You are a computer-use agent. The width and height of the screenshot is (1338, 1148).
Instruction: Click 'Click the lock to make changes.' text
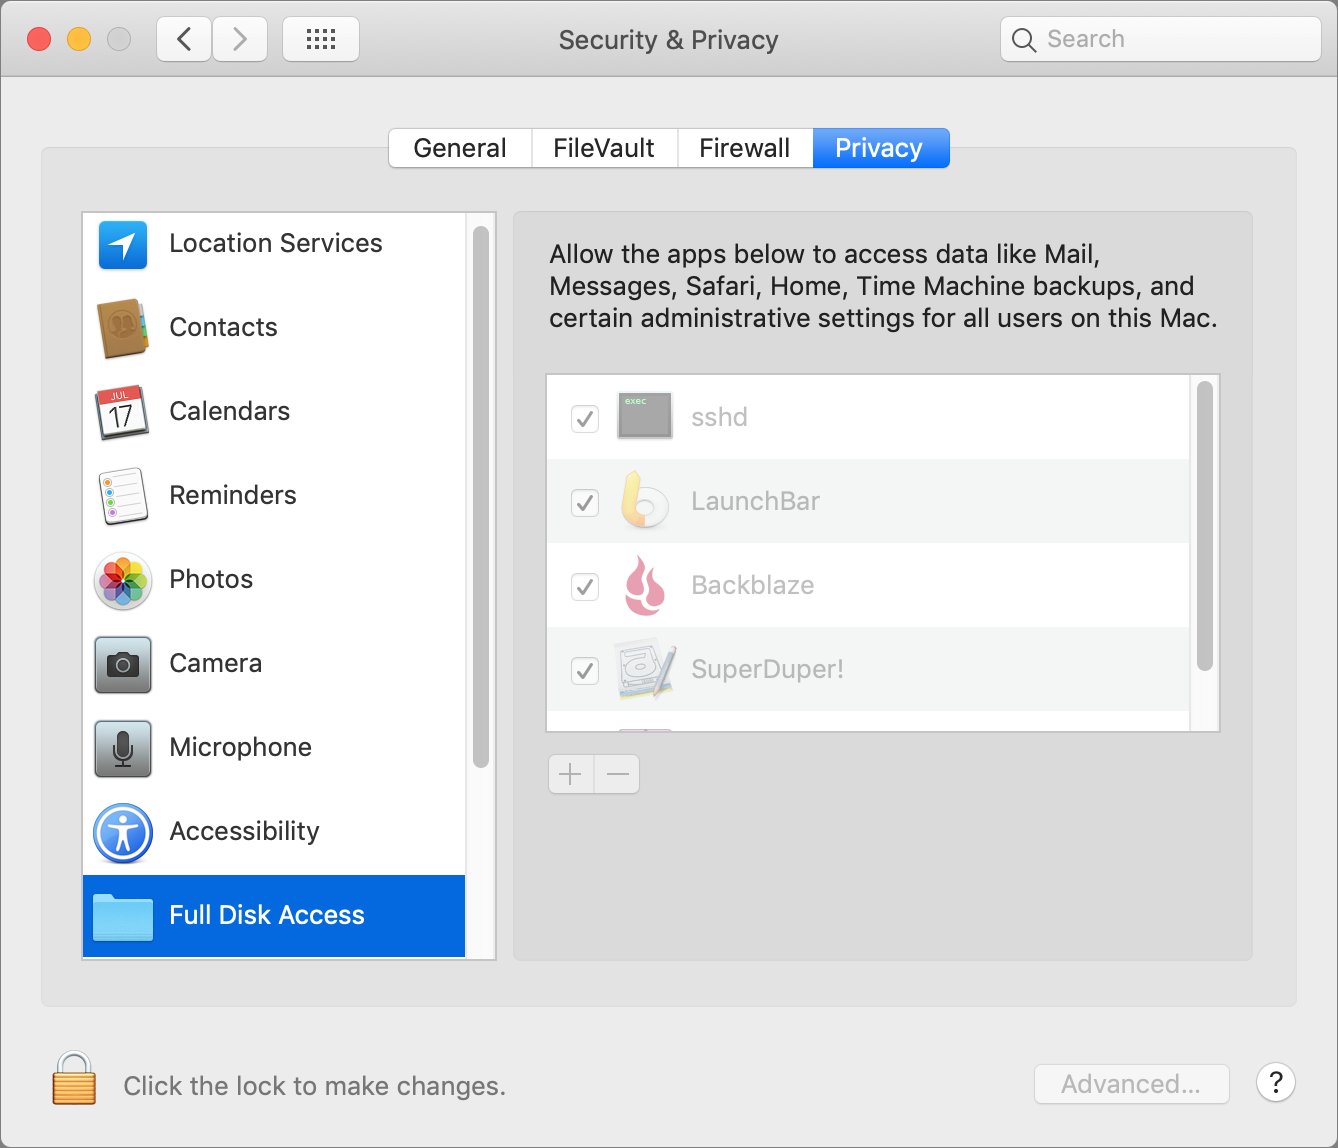[315, 1086]
